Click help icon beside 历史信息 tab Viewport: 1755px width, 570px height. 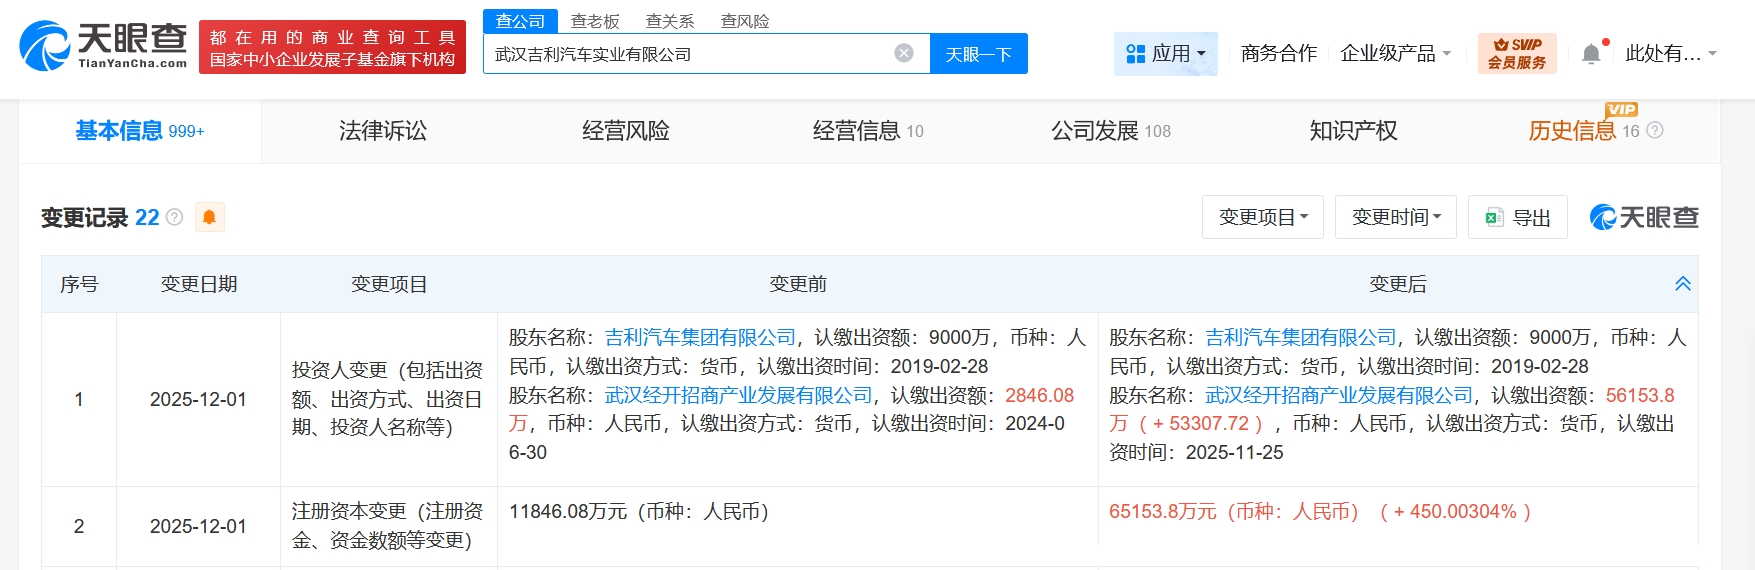point(1655,131)
